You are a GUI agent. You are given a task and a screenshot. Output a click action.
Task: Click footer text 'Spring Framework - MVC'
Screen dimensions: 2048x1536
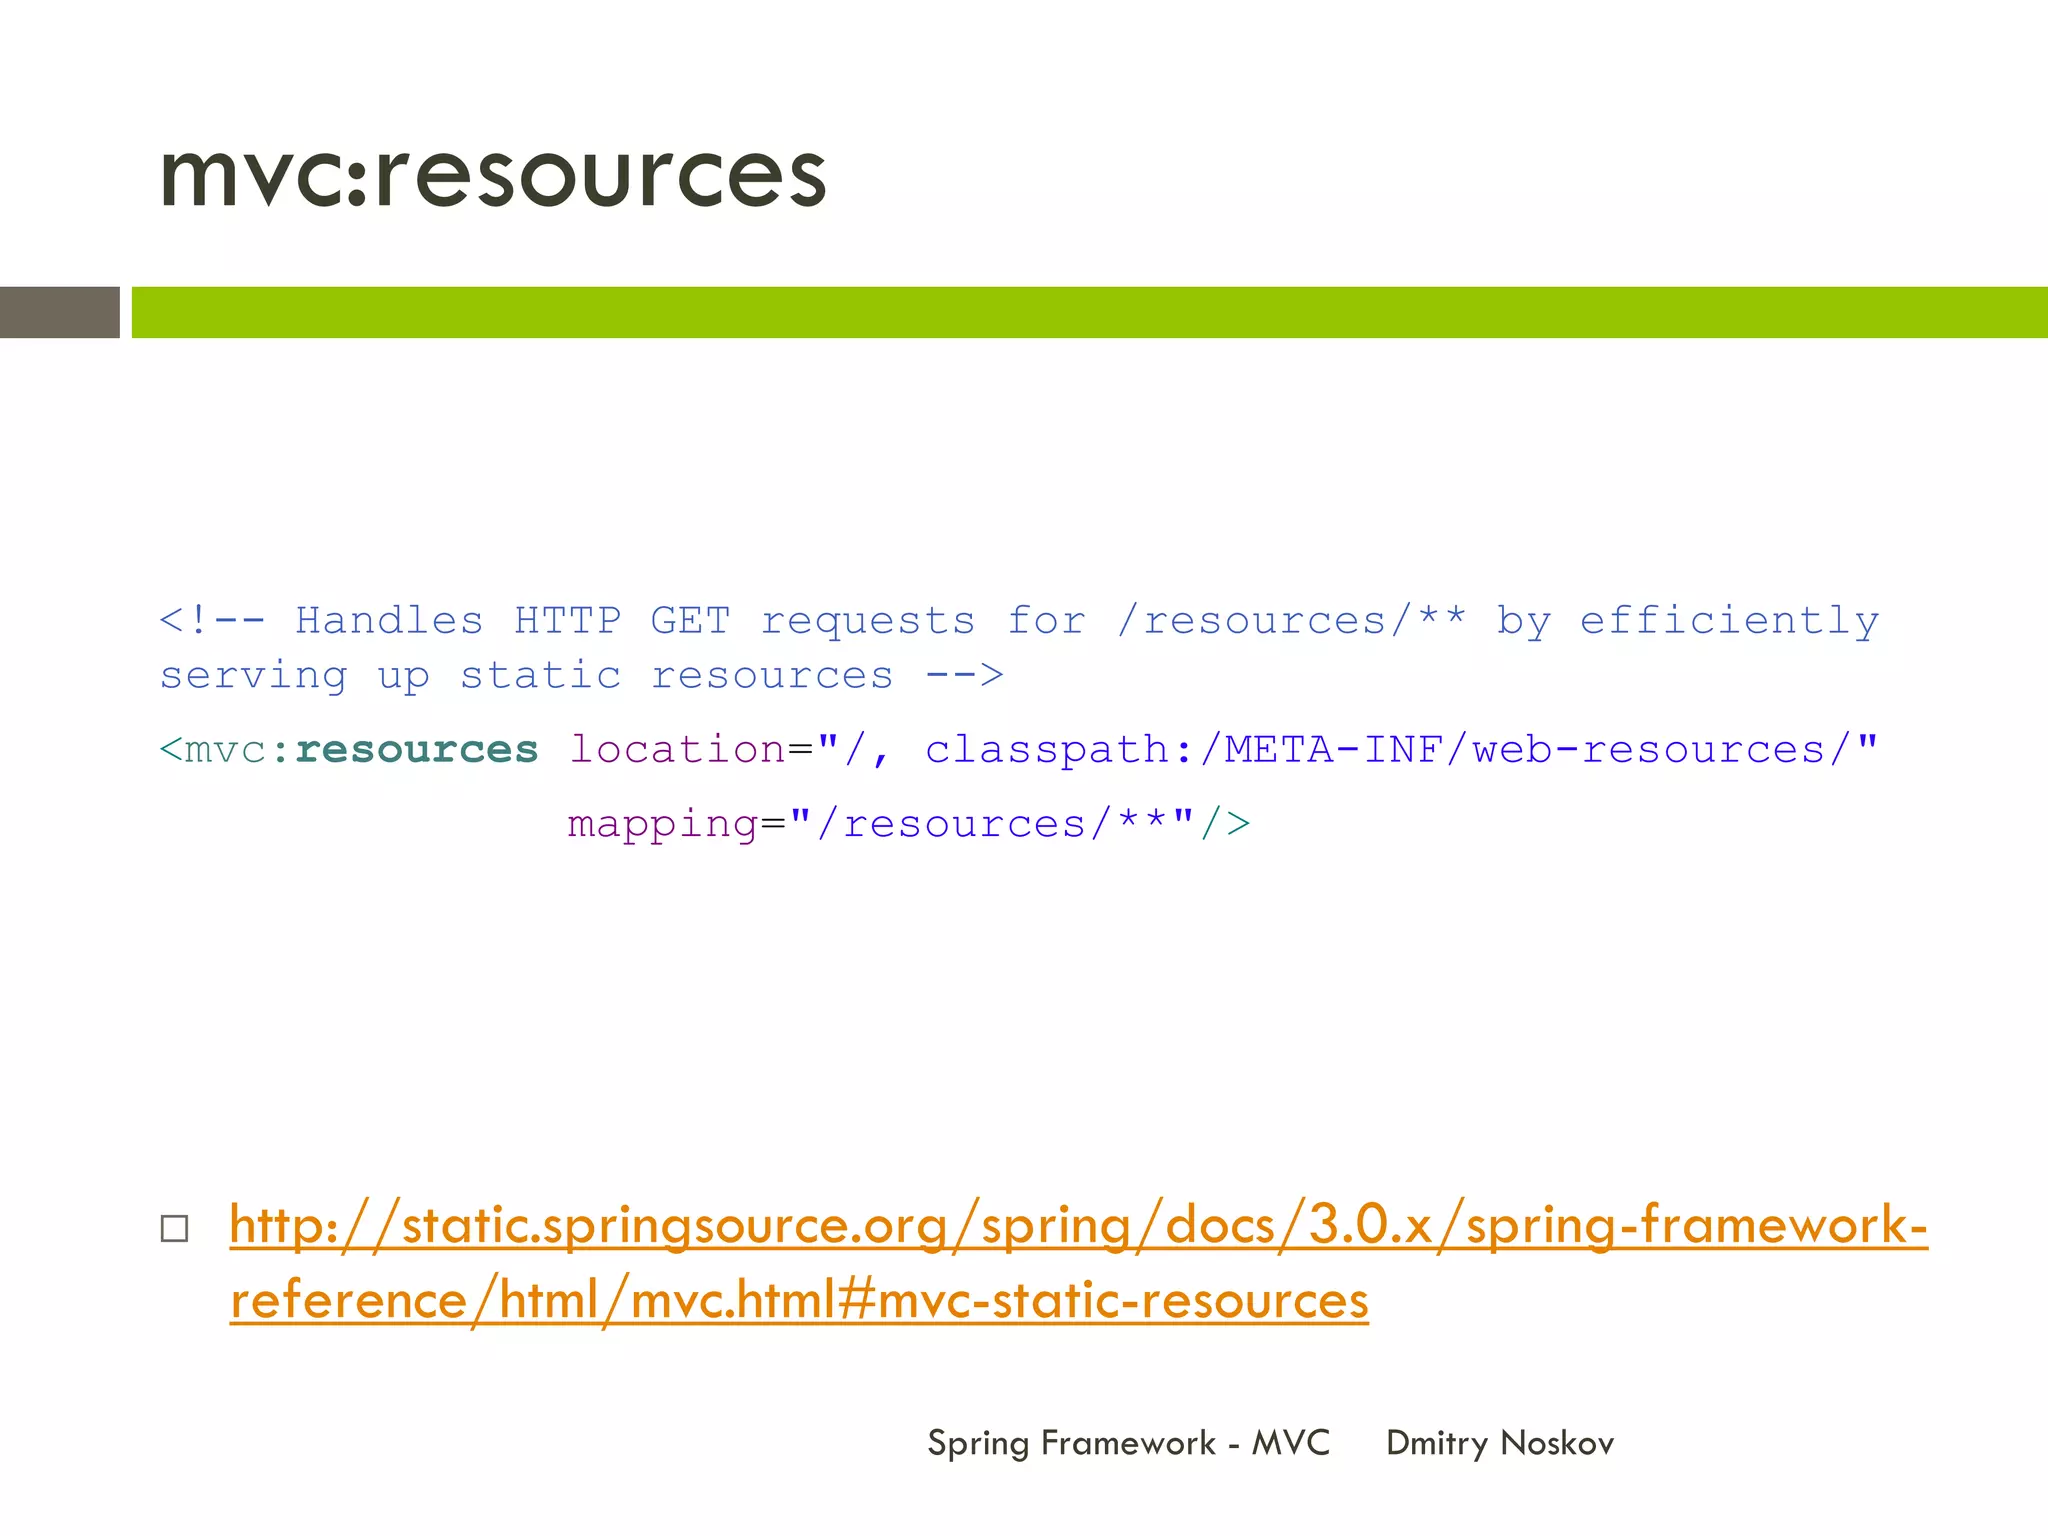pos(1128,1443)
